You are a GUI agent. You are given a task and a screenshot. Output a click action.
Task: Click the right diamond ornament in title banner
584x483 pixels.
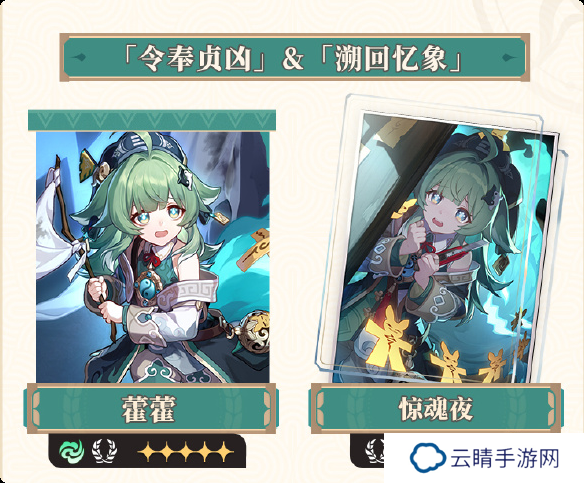tap(510, 57)
